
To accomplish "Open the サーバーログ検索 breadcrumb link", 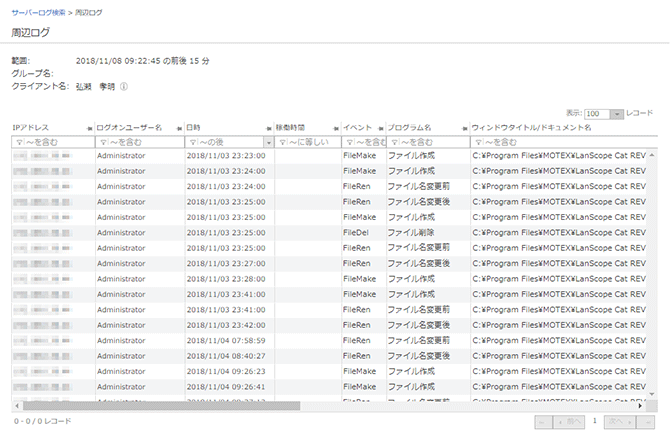I will [39, 11].
